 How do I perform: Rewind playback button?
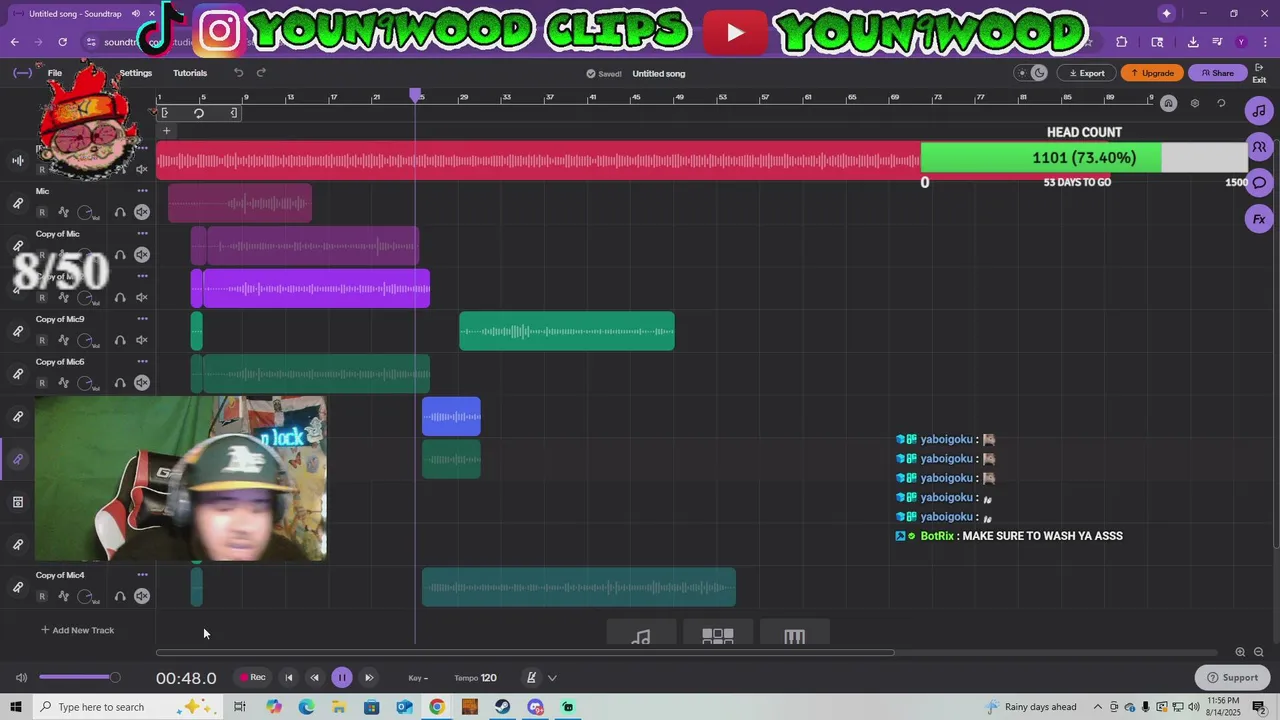point(315,677)
